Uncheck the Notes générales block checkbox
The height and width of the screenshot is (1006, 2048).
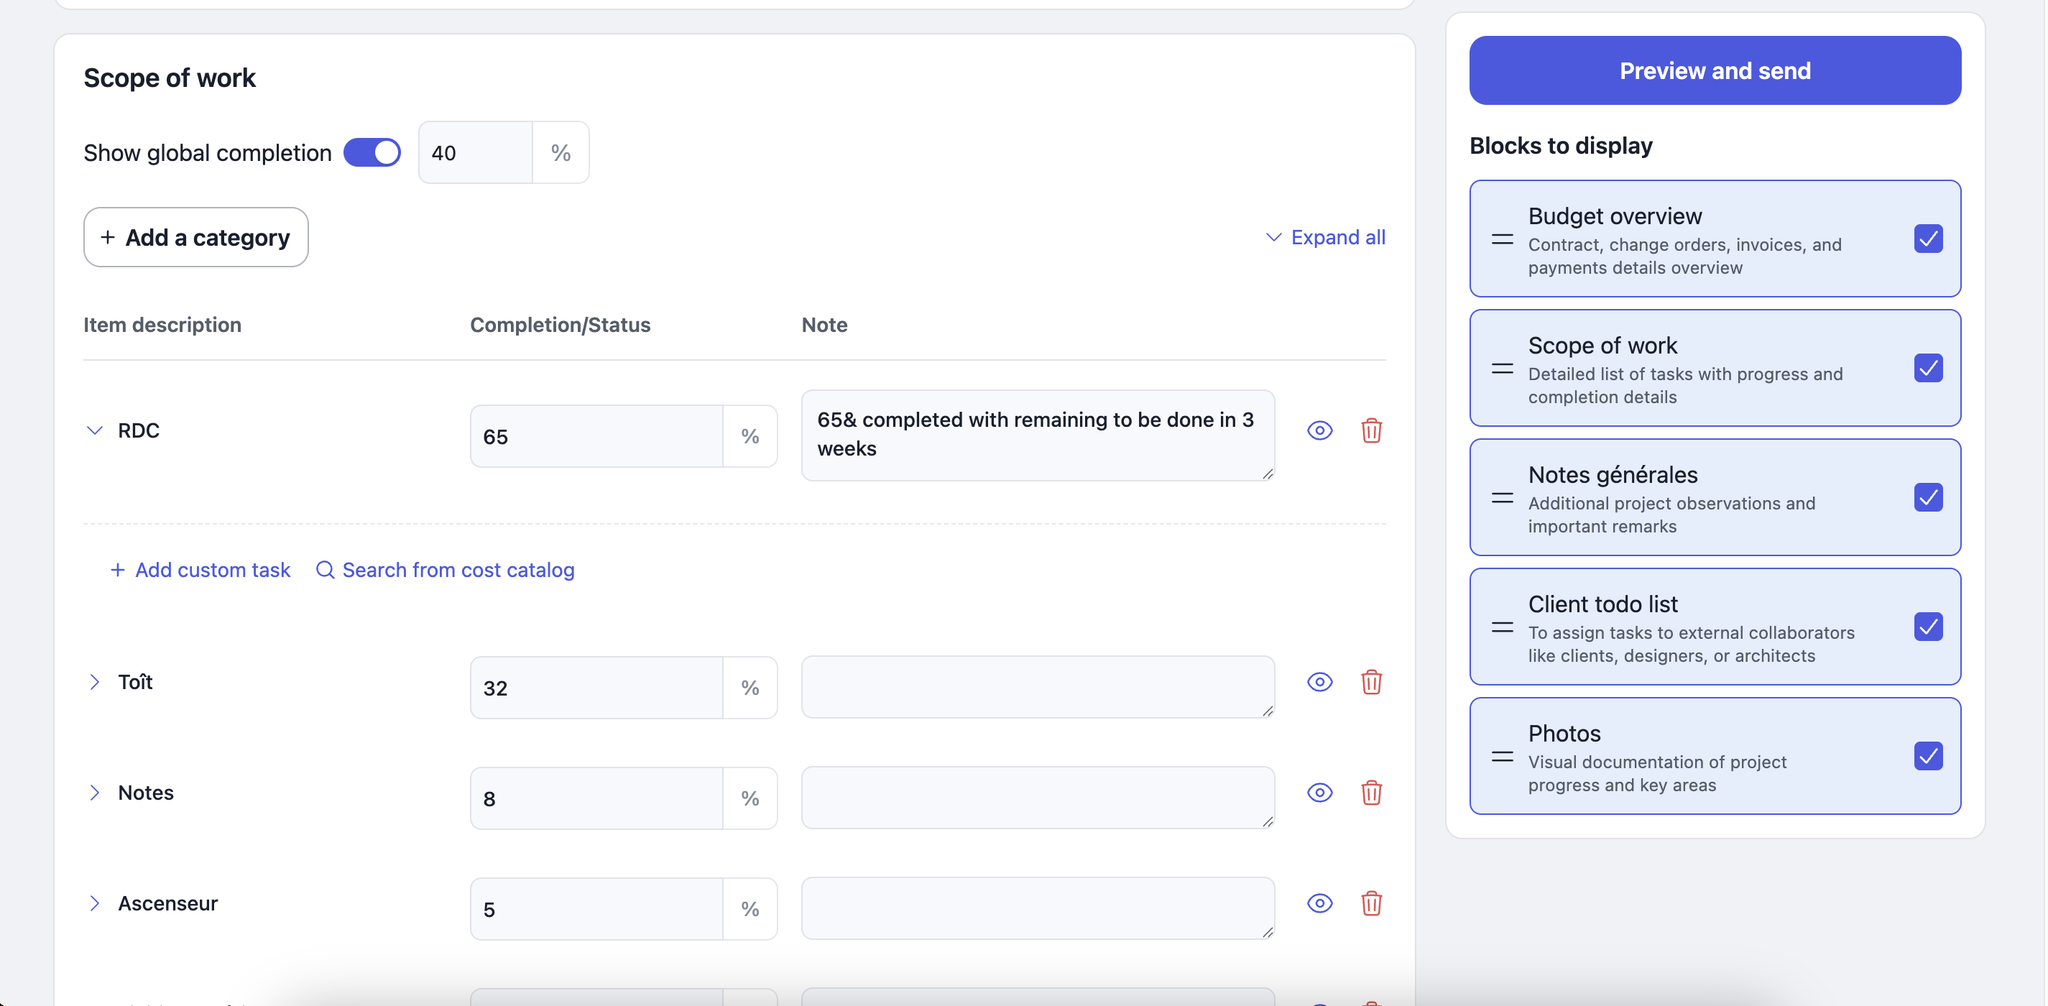pyautogui.click(x=1928, y=497)
